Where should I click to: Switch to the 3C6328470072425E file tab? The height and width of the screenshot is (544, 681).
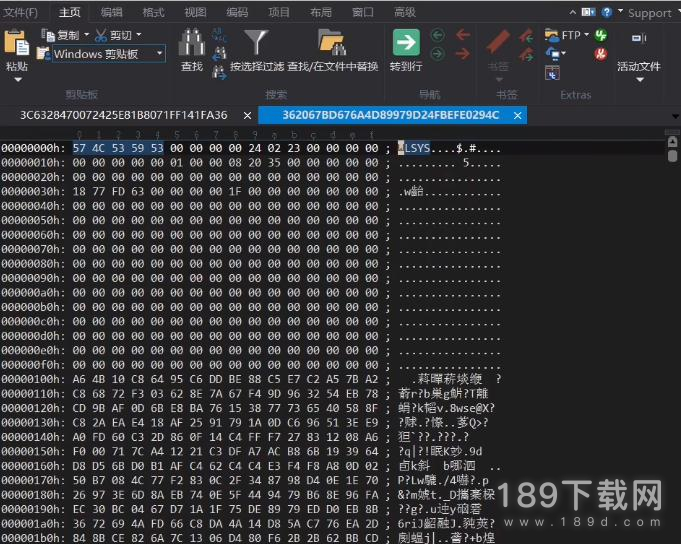pyautogui.click(x=123, y=115)
